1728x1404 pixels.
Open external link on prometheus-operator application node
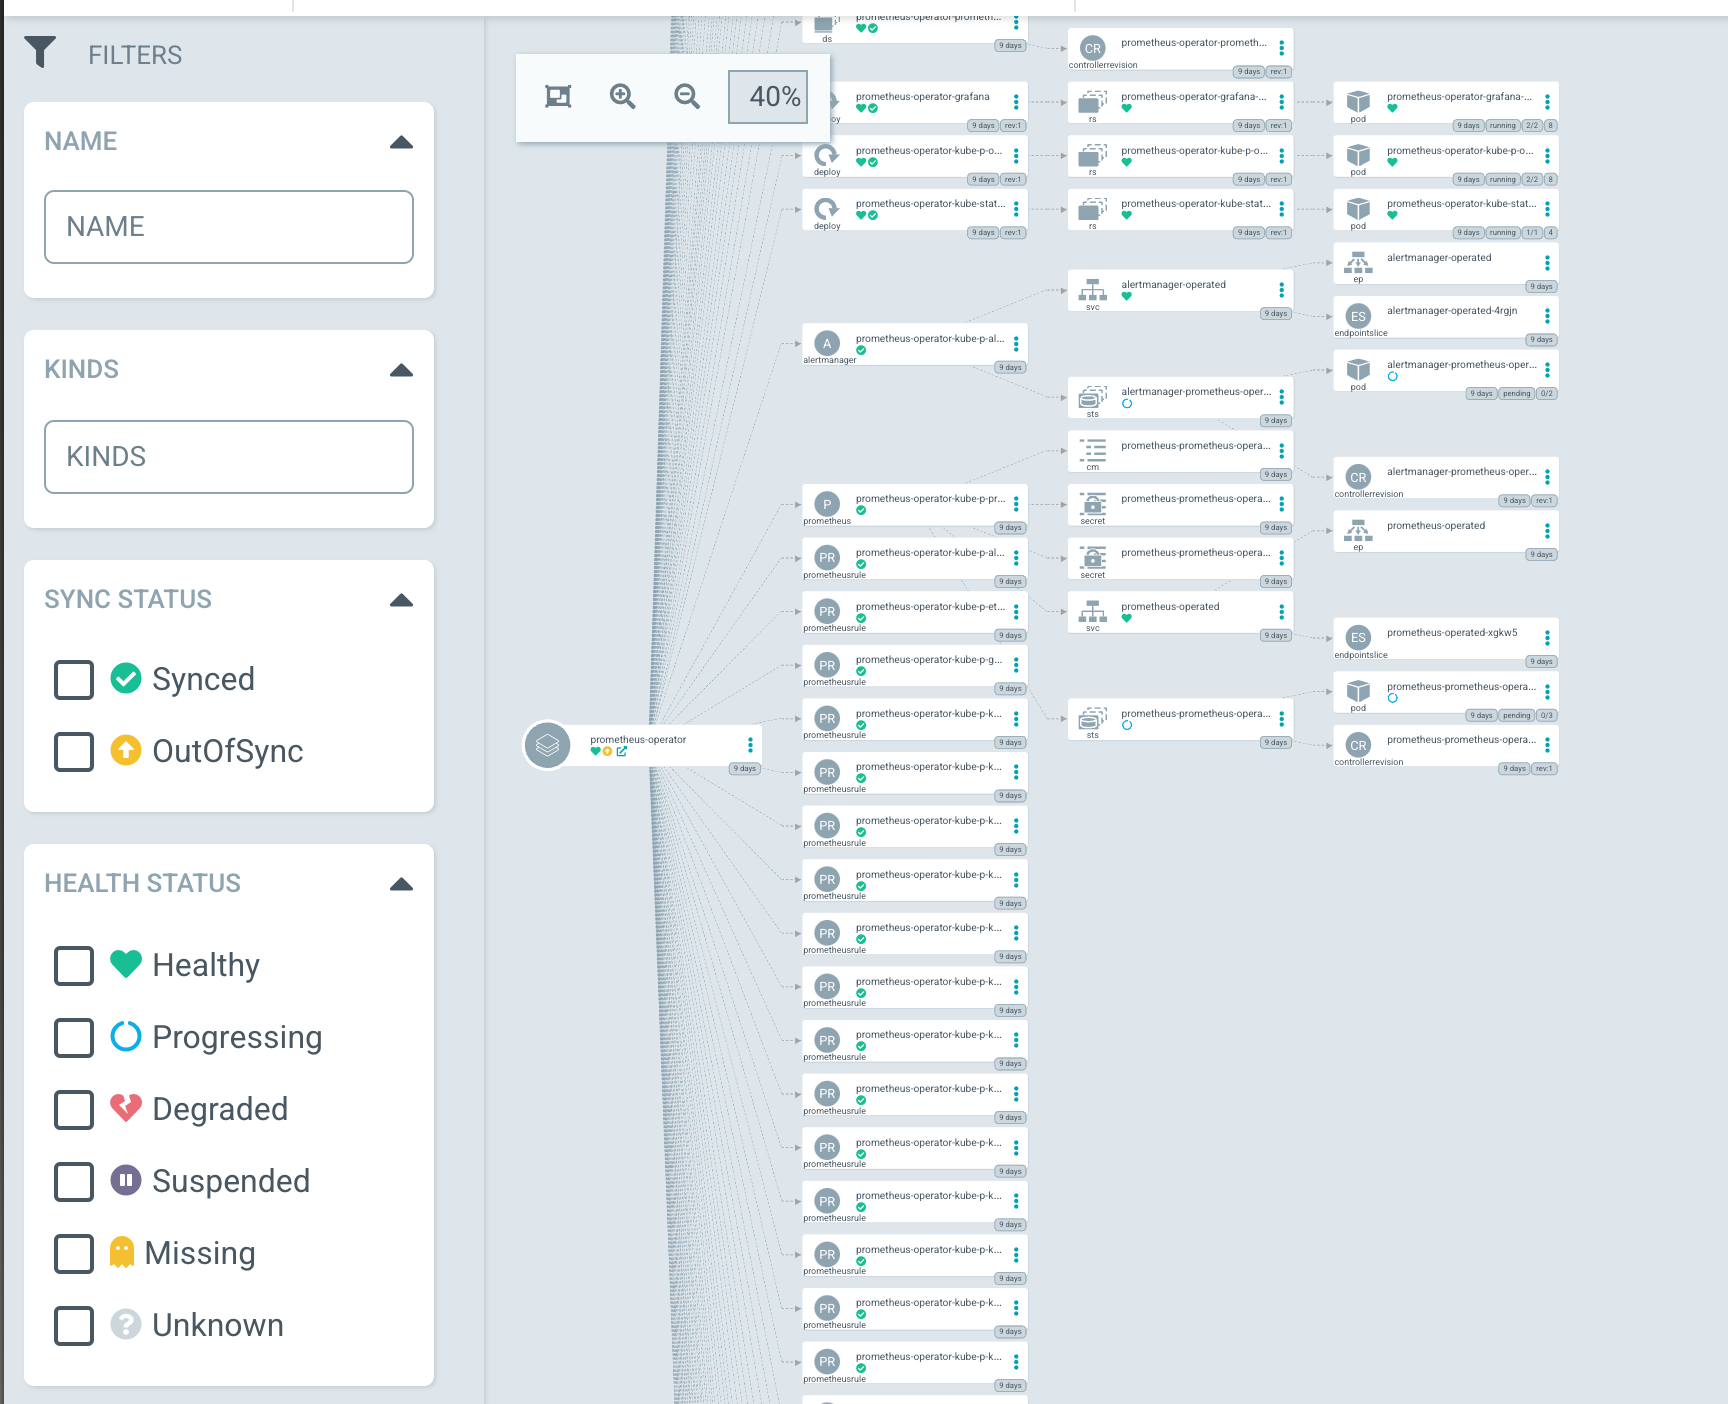[x=622, y=751]
